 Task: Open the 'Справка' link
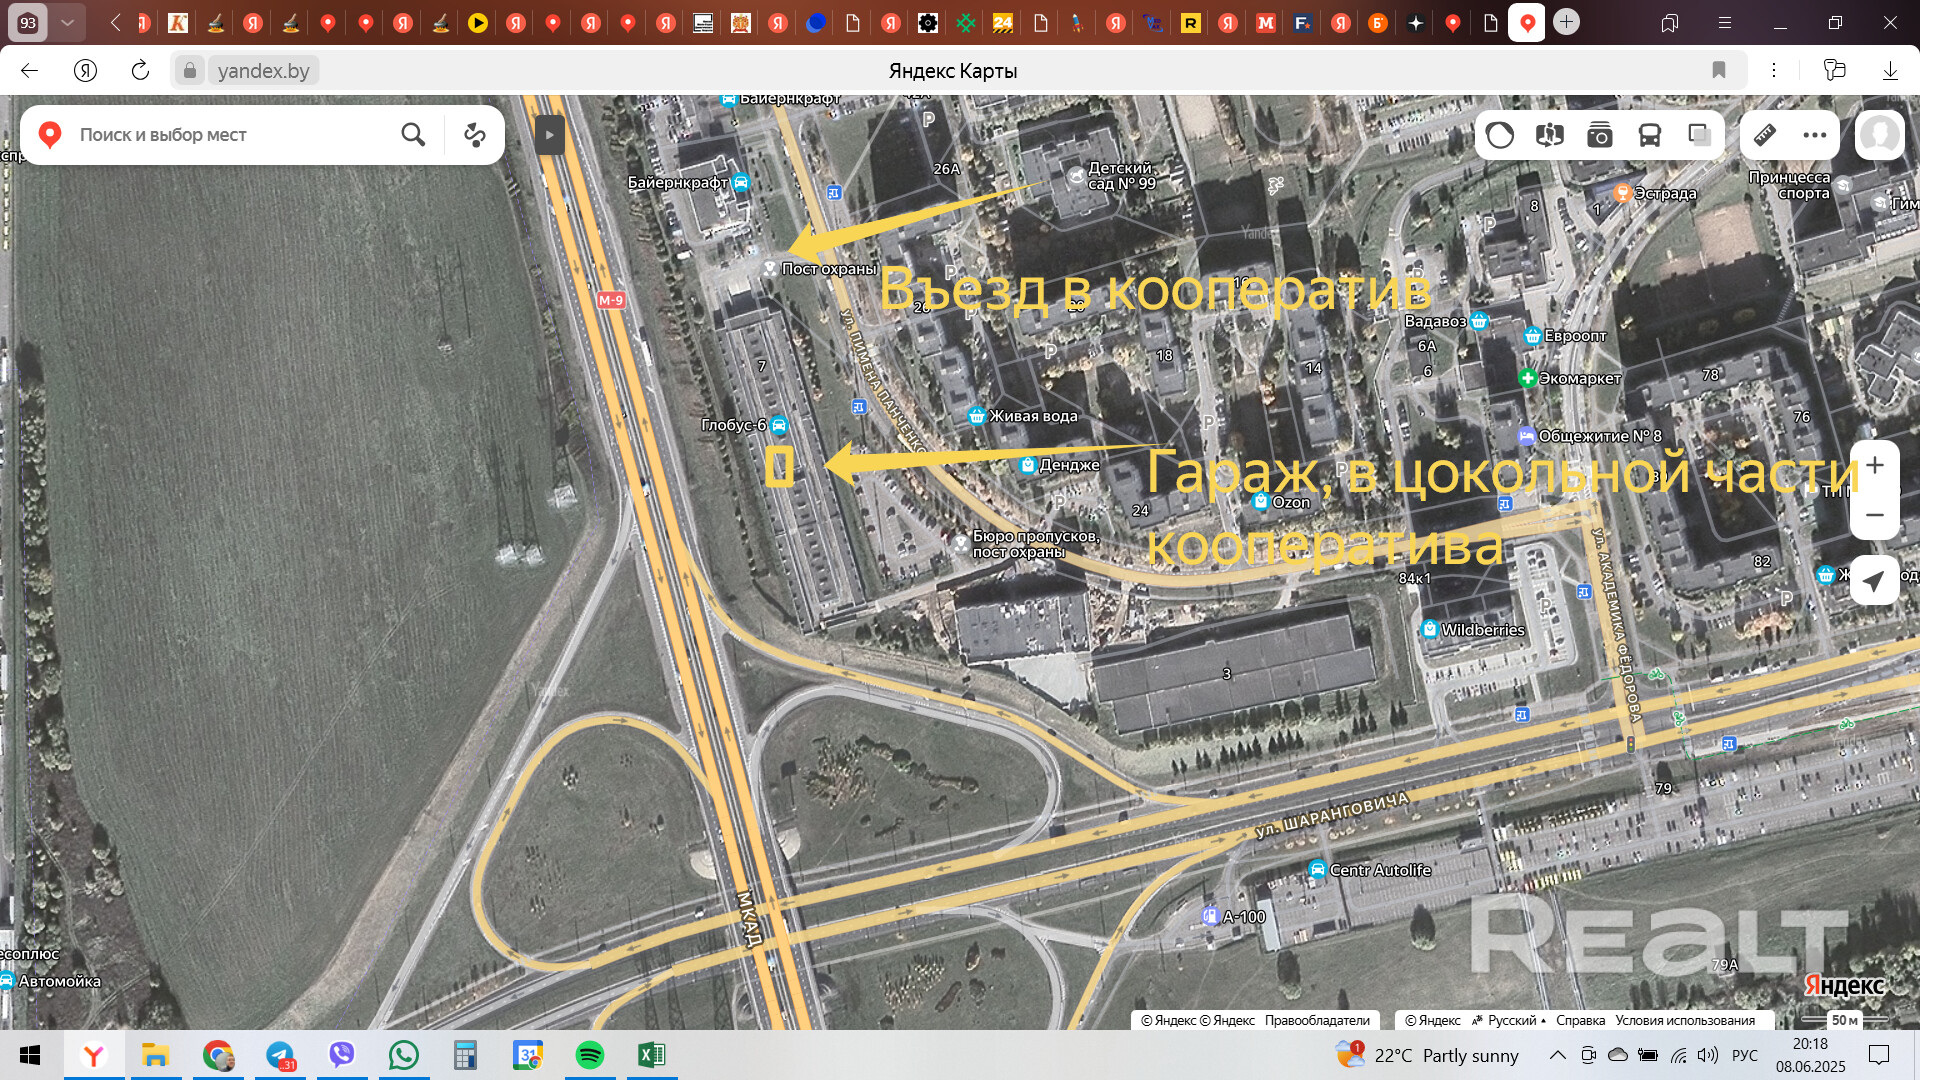click(1580, 1020)
